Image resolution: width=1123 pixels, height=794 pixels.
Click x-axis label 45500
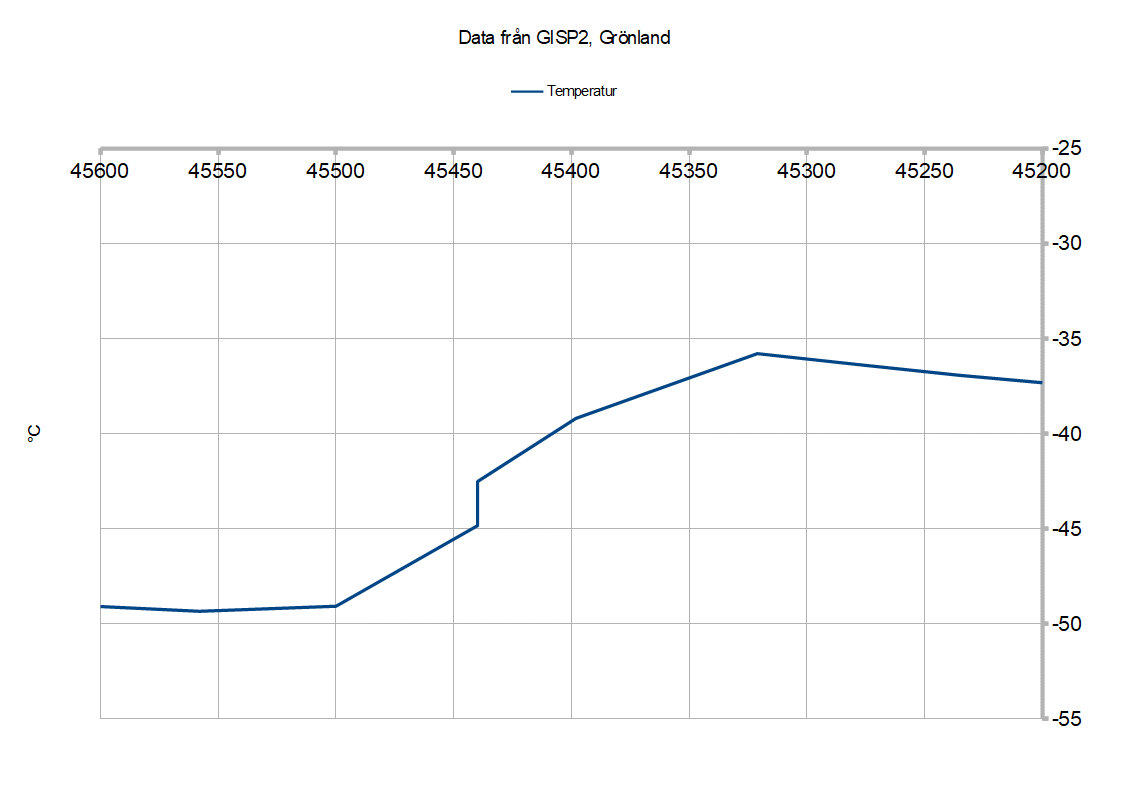335,171
